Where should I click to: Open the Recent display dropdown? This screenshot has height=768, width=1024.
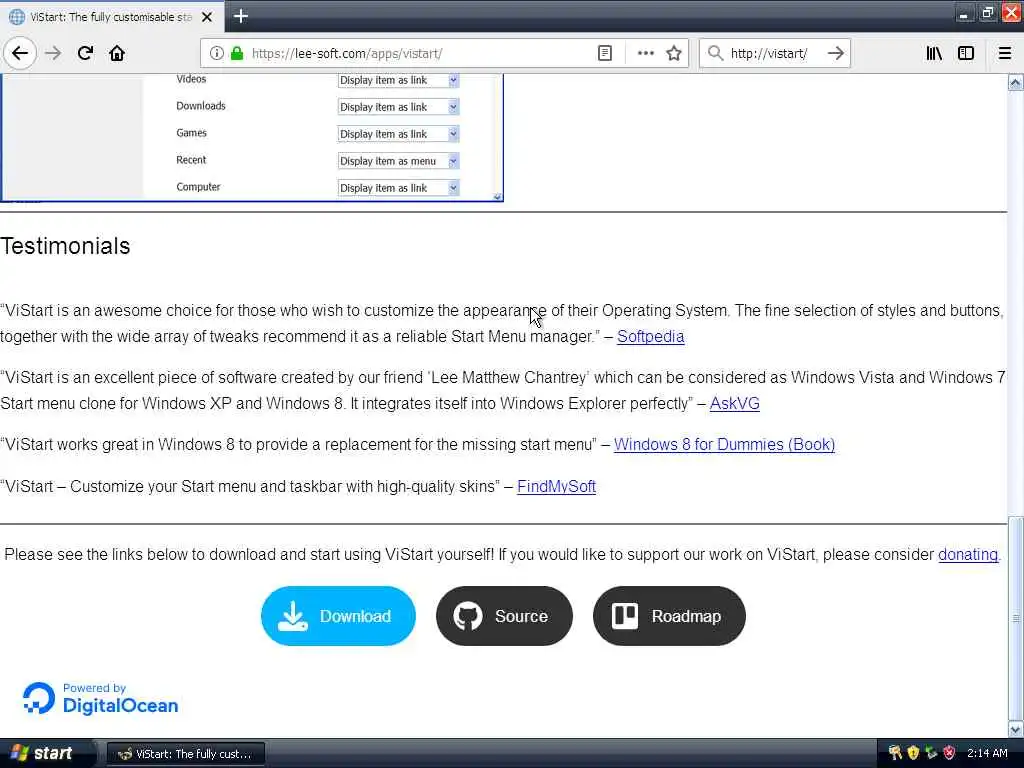(x=398, y=161)
